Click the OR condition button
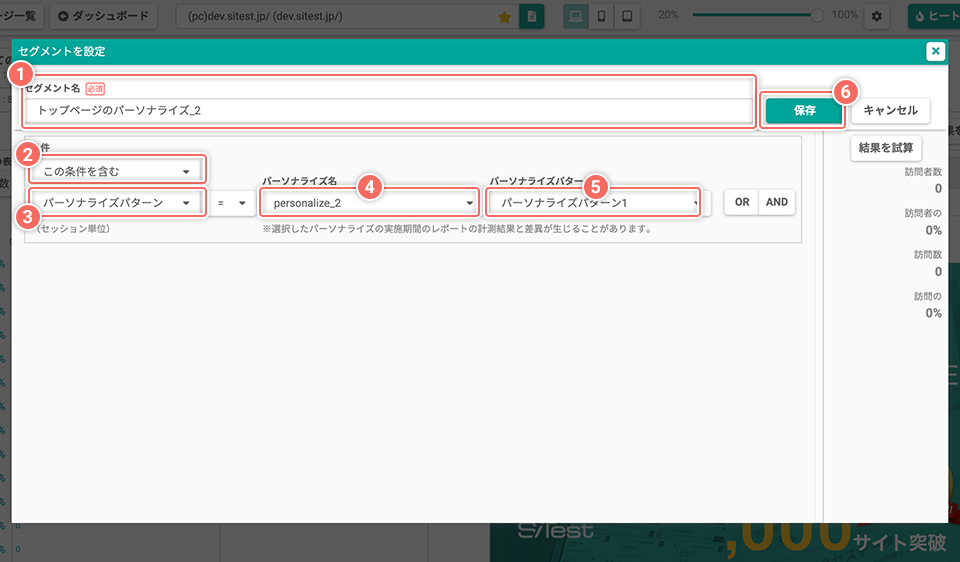Screen dimensions: 960x562 [x=741, y=202]
